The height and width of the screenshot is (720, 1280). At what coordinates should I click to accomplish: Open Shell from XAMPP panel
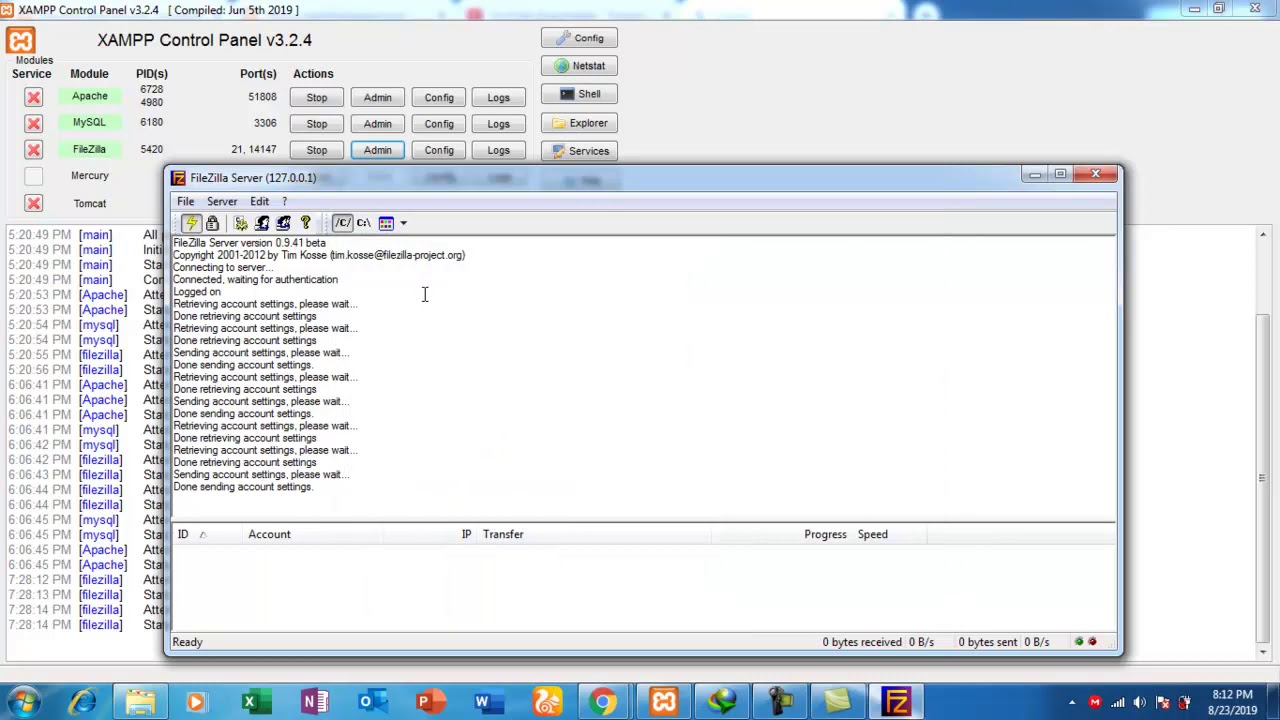pos(580,94)
